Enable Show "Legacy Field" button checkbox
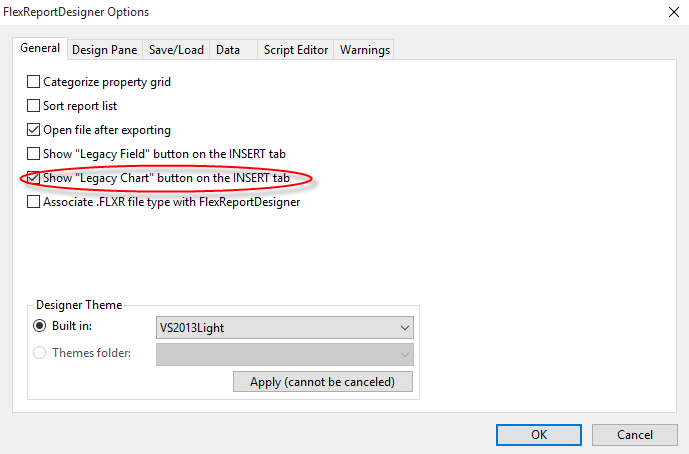 tap(33, 154)
